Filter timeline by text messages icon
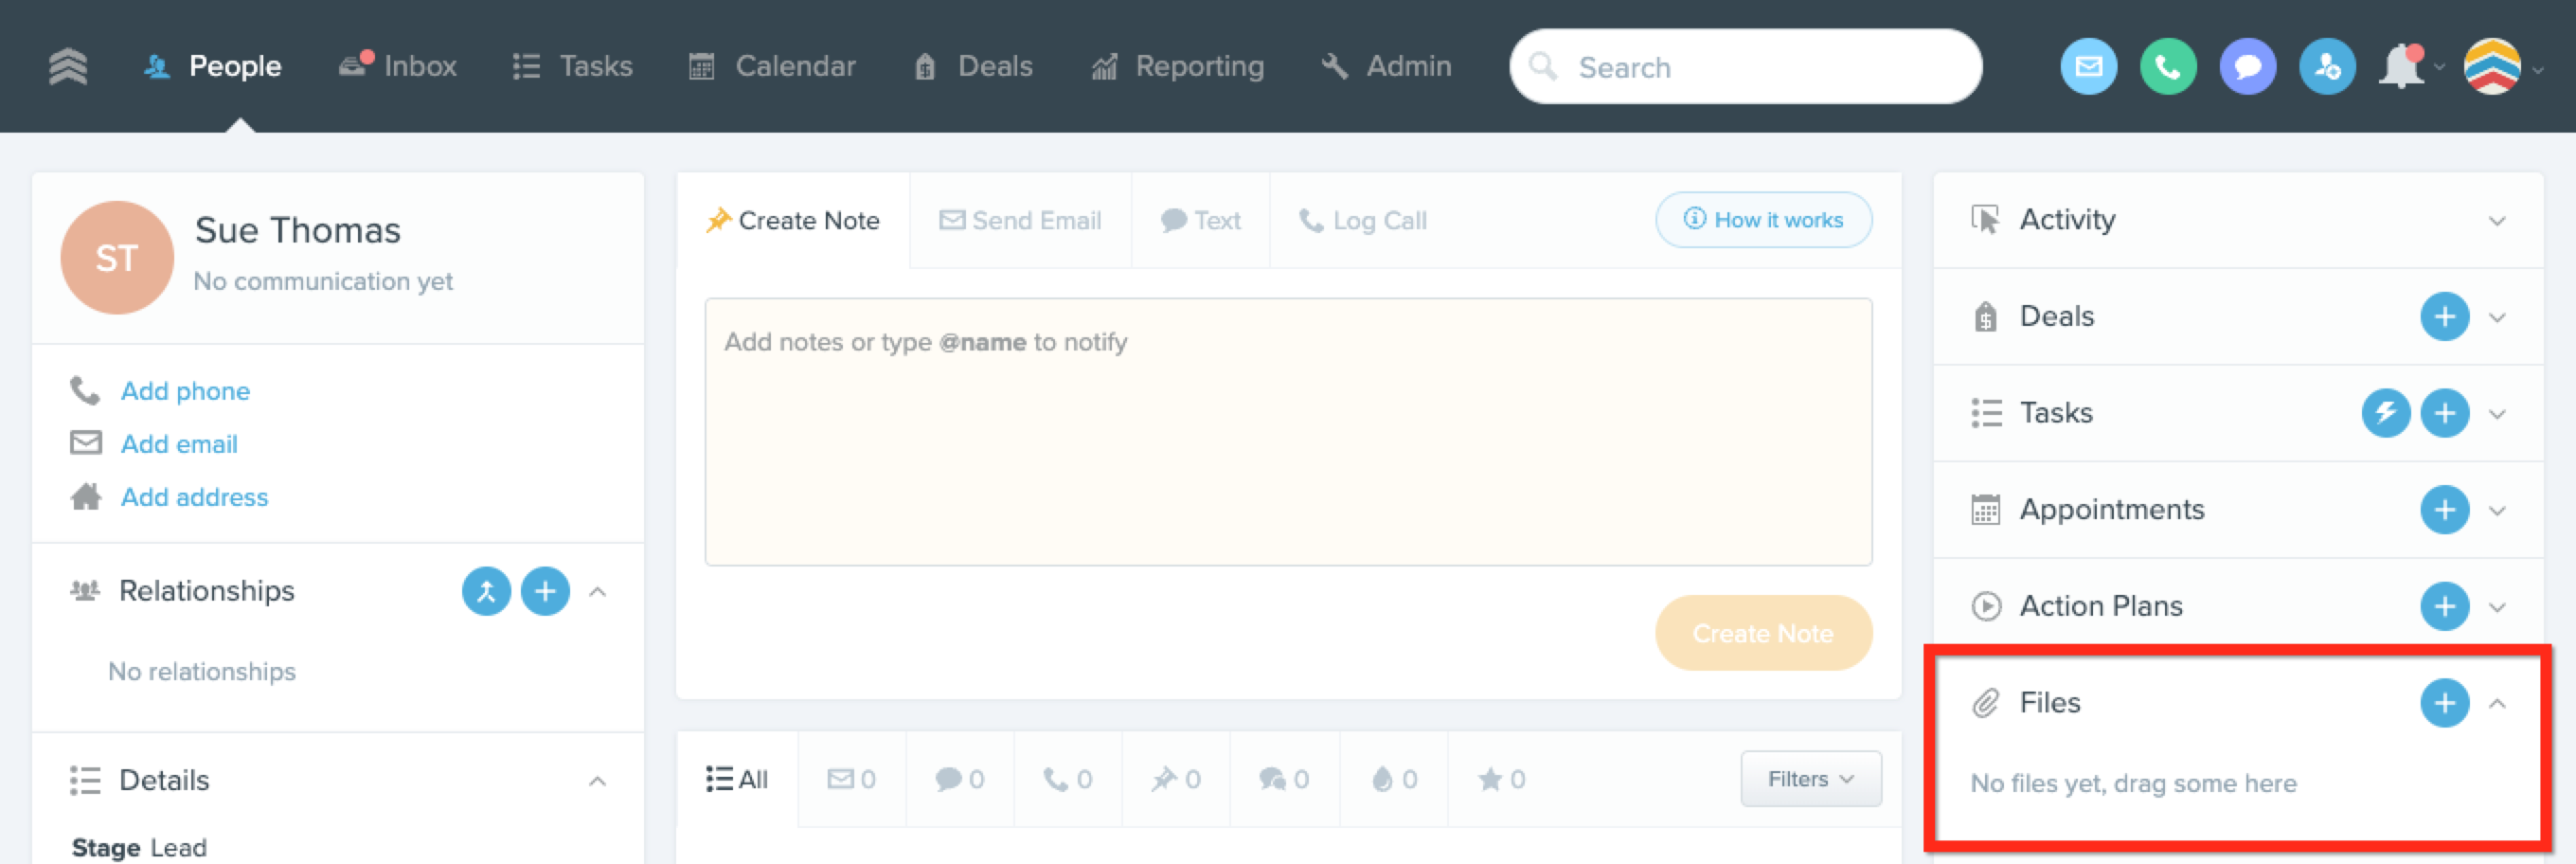Image resolution: width=2576 pixels, height=864 pixels. click(960, 779)
